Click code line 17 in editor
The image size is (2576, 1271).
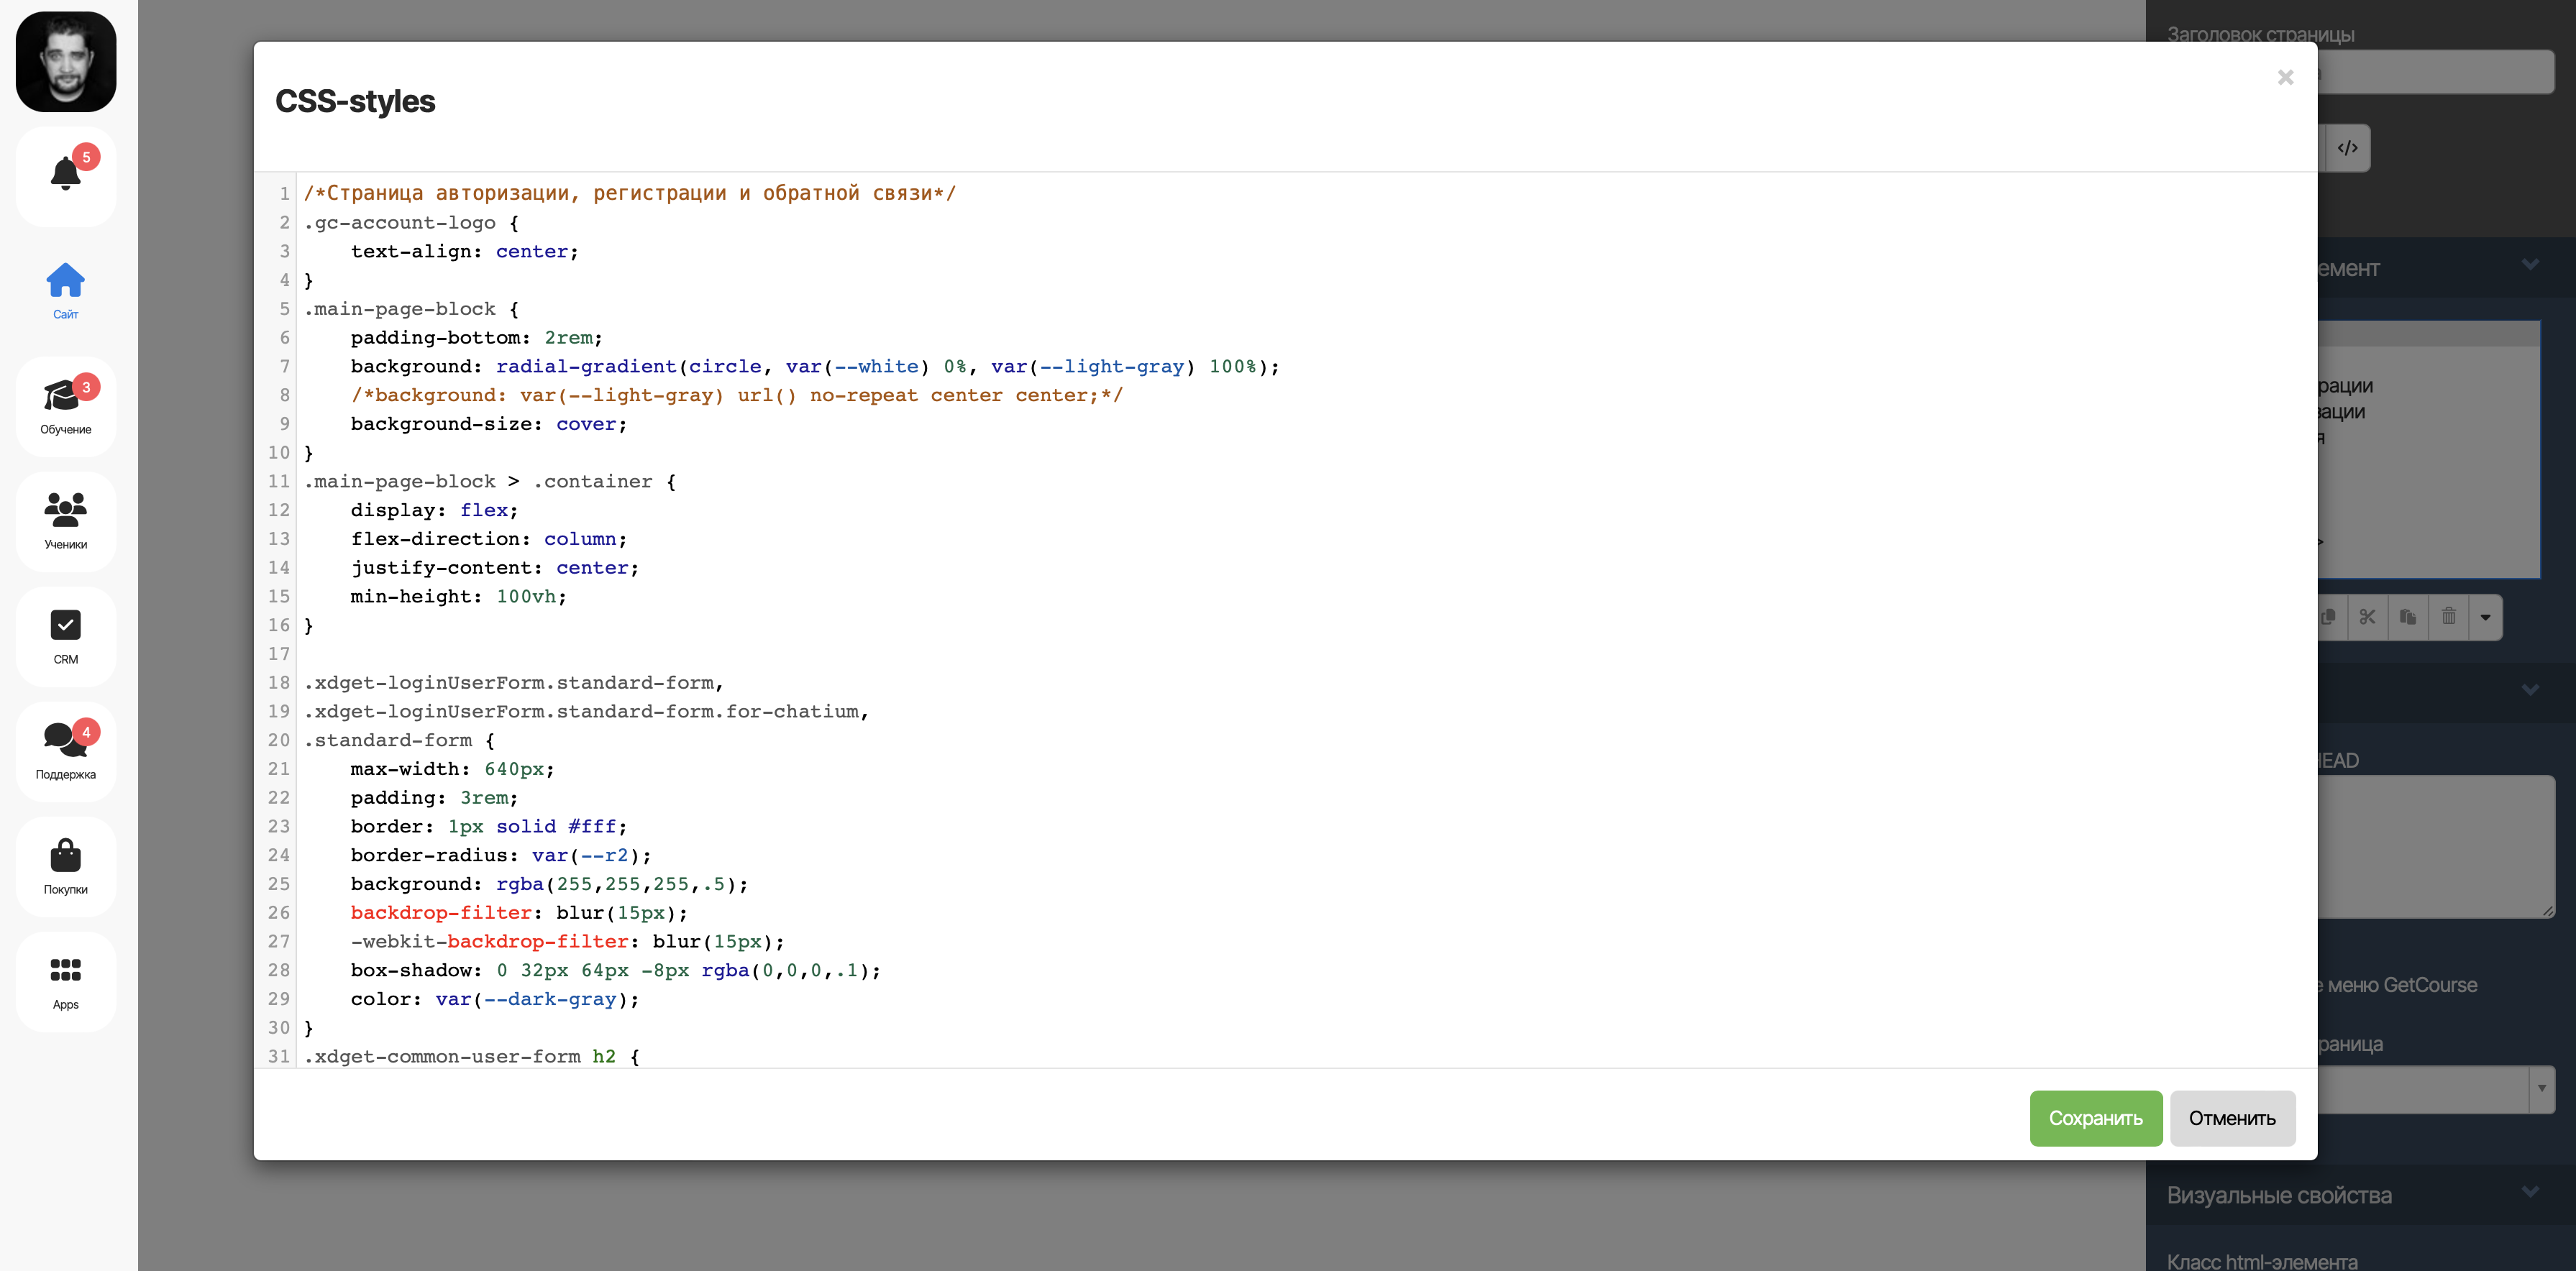point(800,654)
